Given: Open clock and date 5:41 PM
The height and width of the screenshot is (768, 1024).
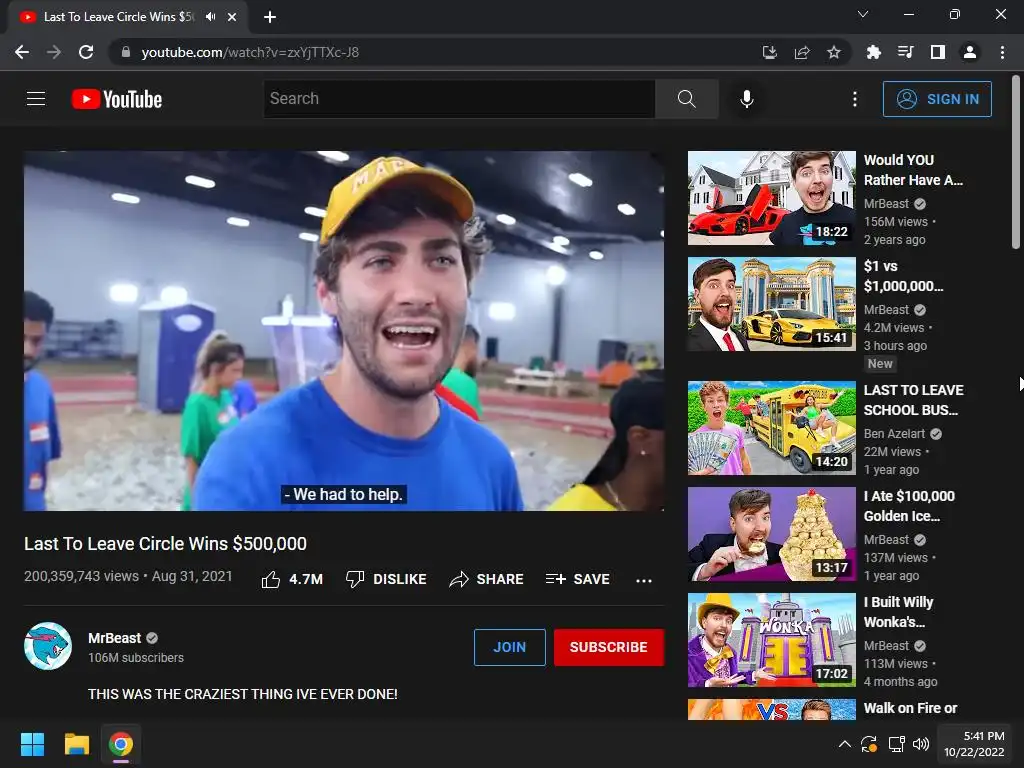Looking at the screenshot, I should point(974,744).
